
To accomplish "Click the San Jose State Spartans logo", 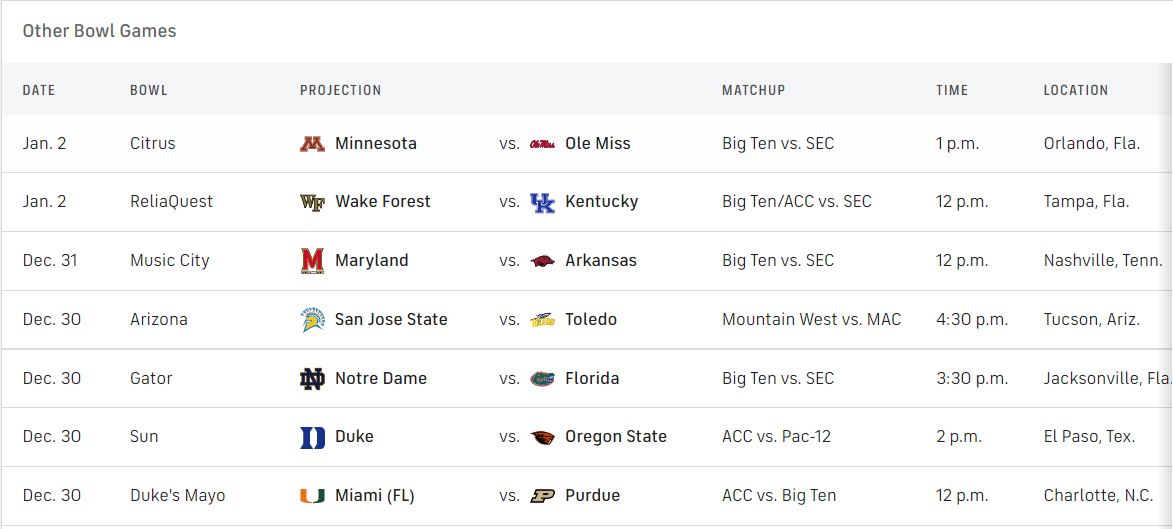I will (312, 319).
